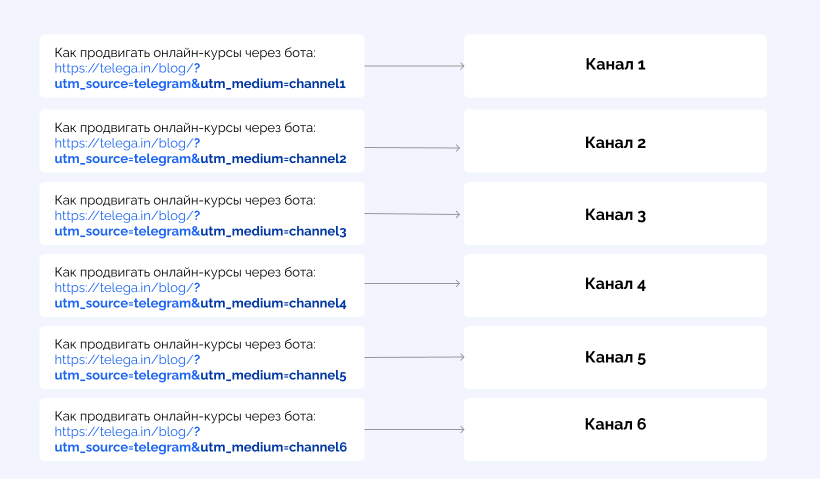Click the arrow pointing to Канал 5
Image resolution: width=821 pixels, height=479 pixels.
(415, 357)
